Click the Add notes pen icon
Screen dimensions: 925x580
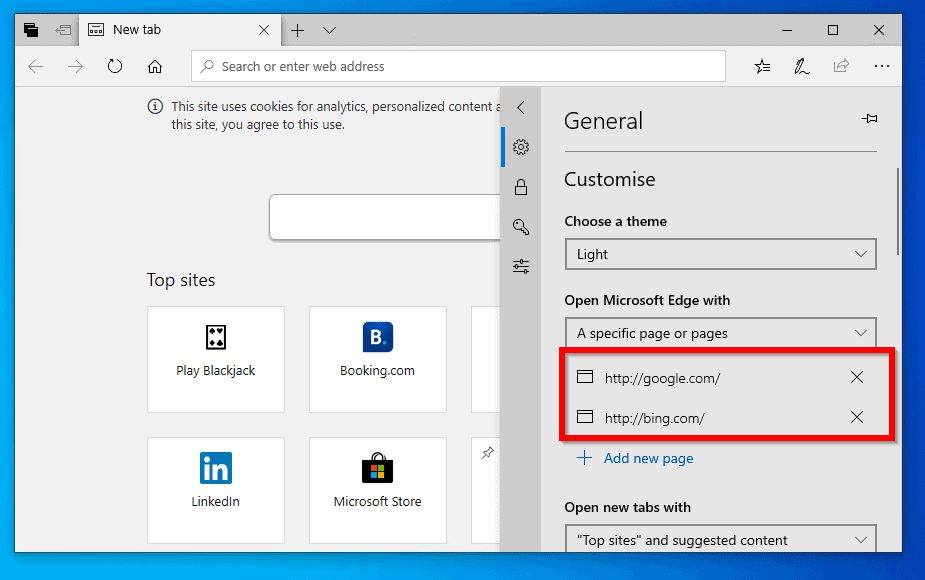(x=801, y=66)
